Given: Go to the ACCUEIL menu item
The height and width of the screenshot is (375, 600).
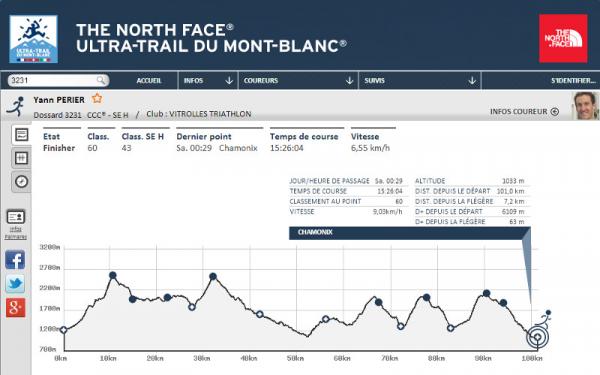Looking at the screenshot, I should [x=149, y=81].
